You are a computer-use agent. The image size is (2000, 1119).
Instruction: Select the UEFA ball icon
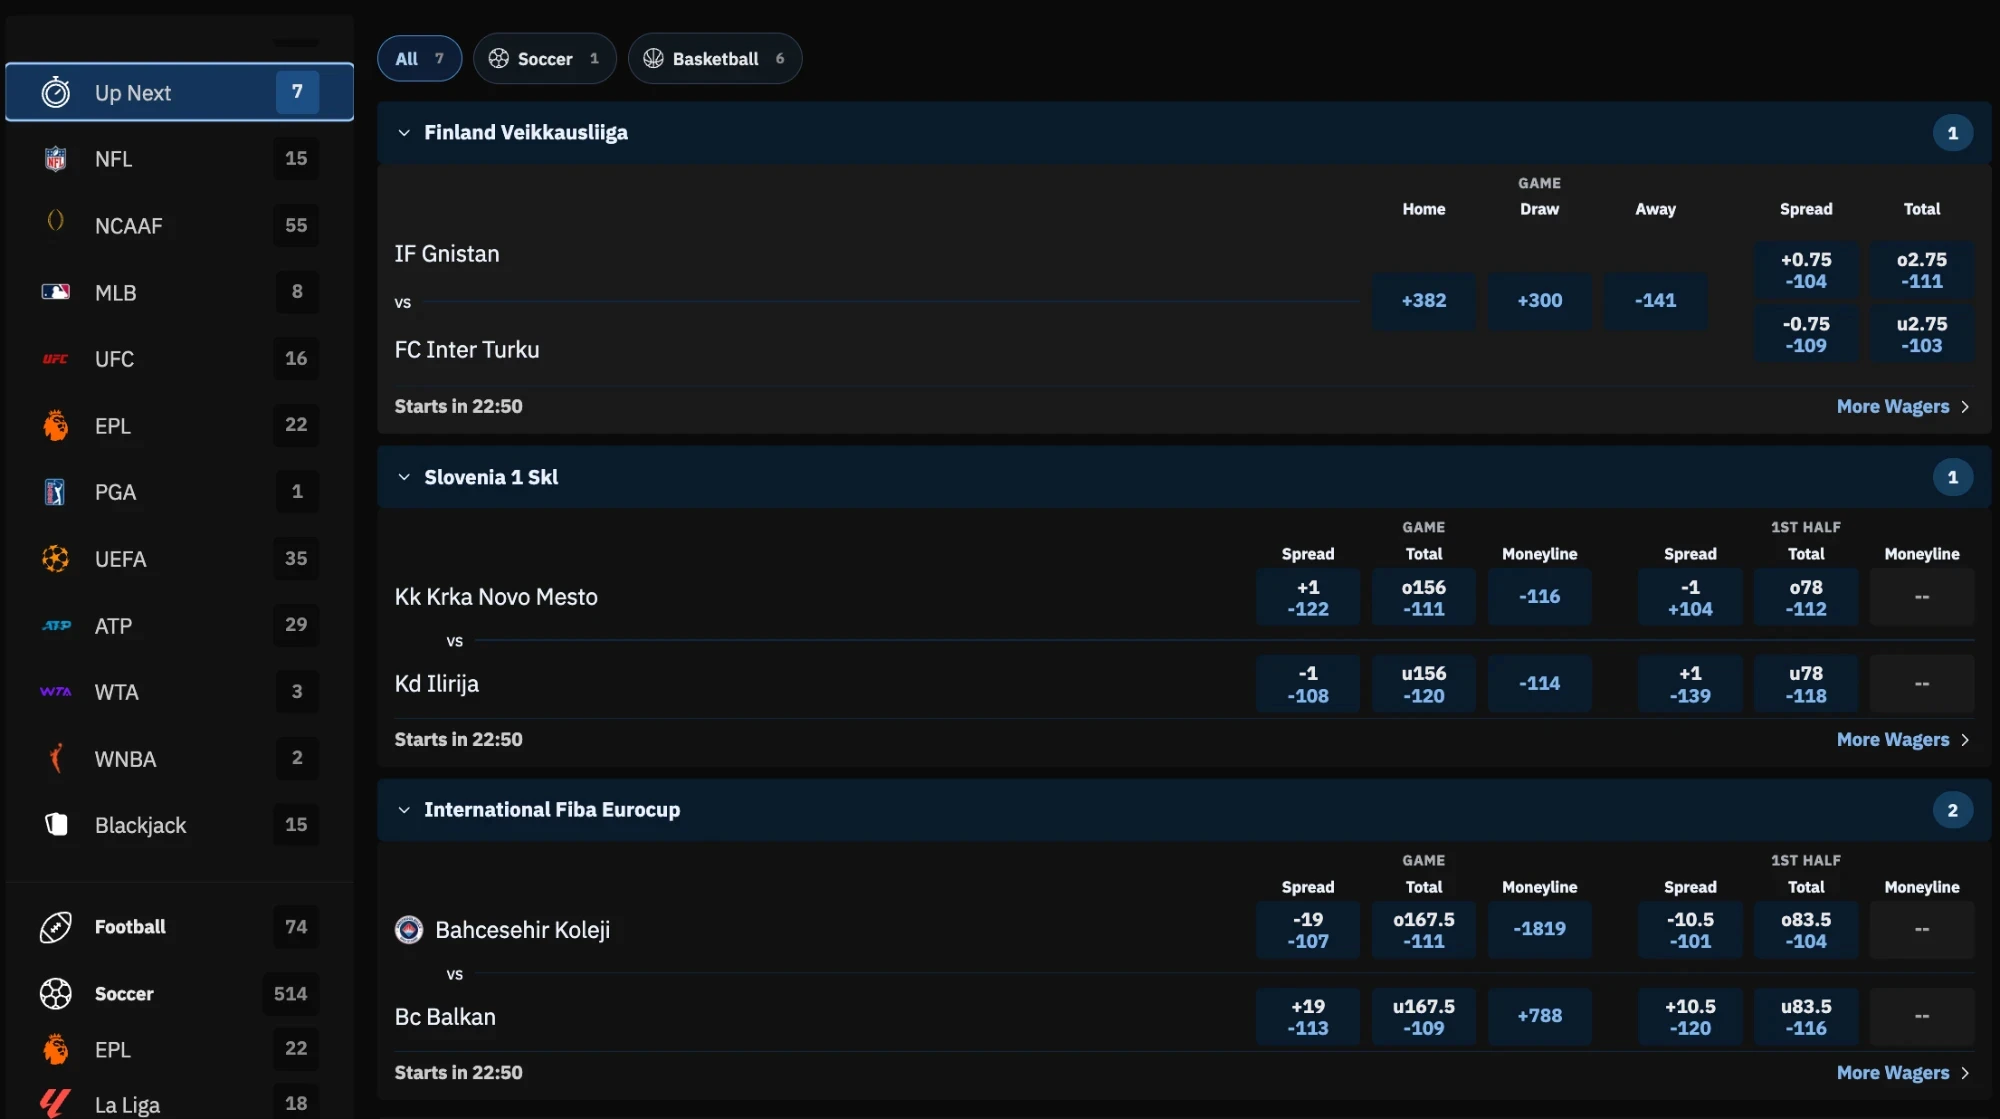pyautogui.click(x=56, y=558)
